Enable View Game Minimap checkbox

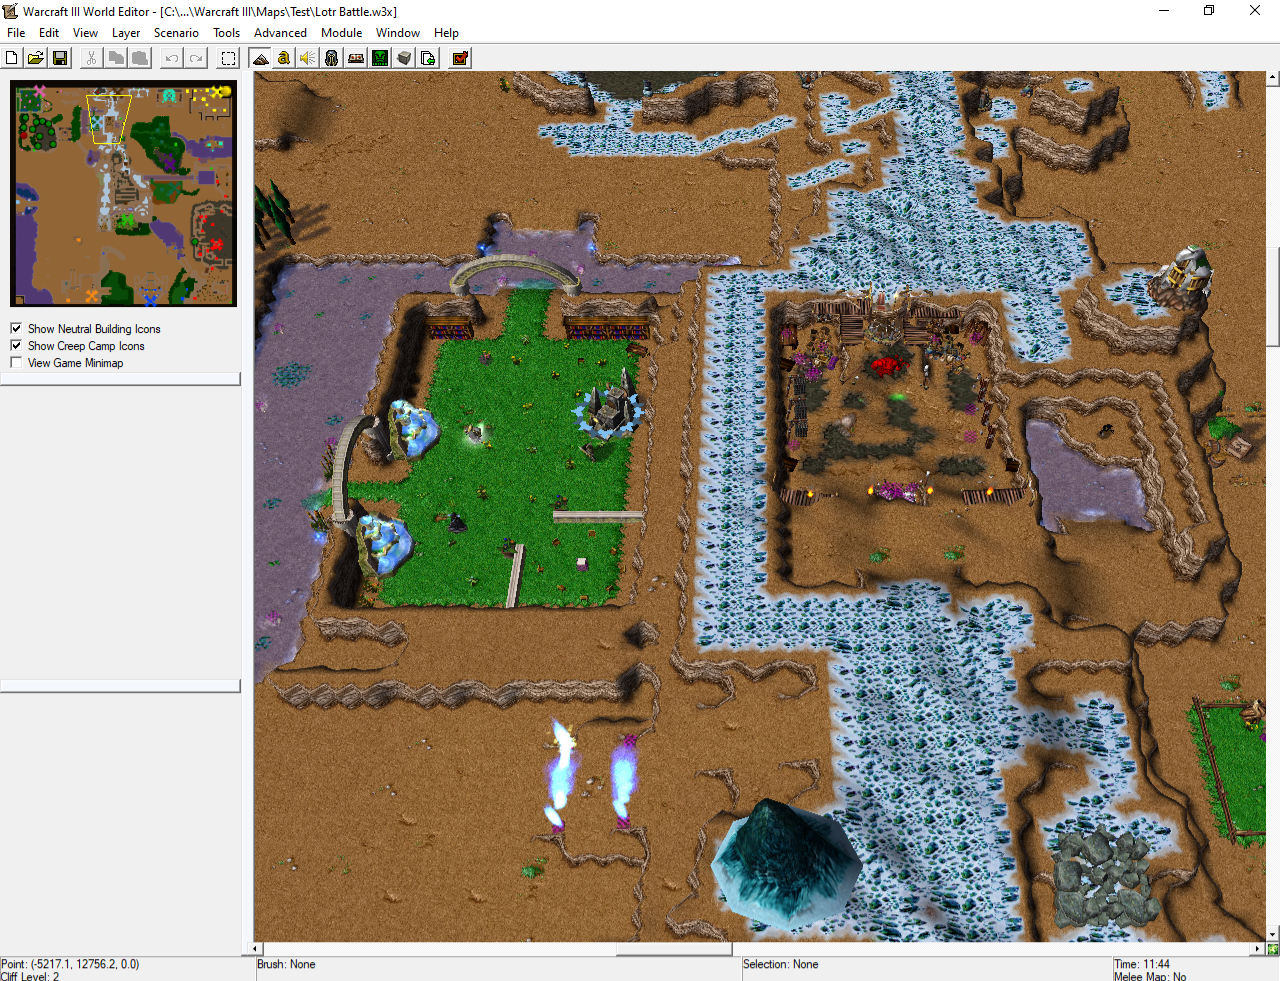click(16, 362)
